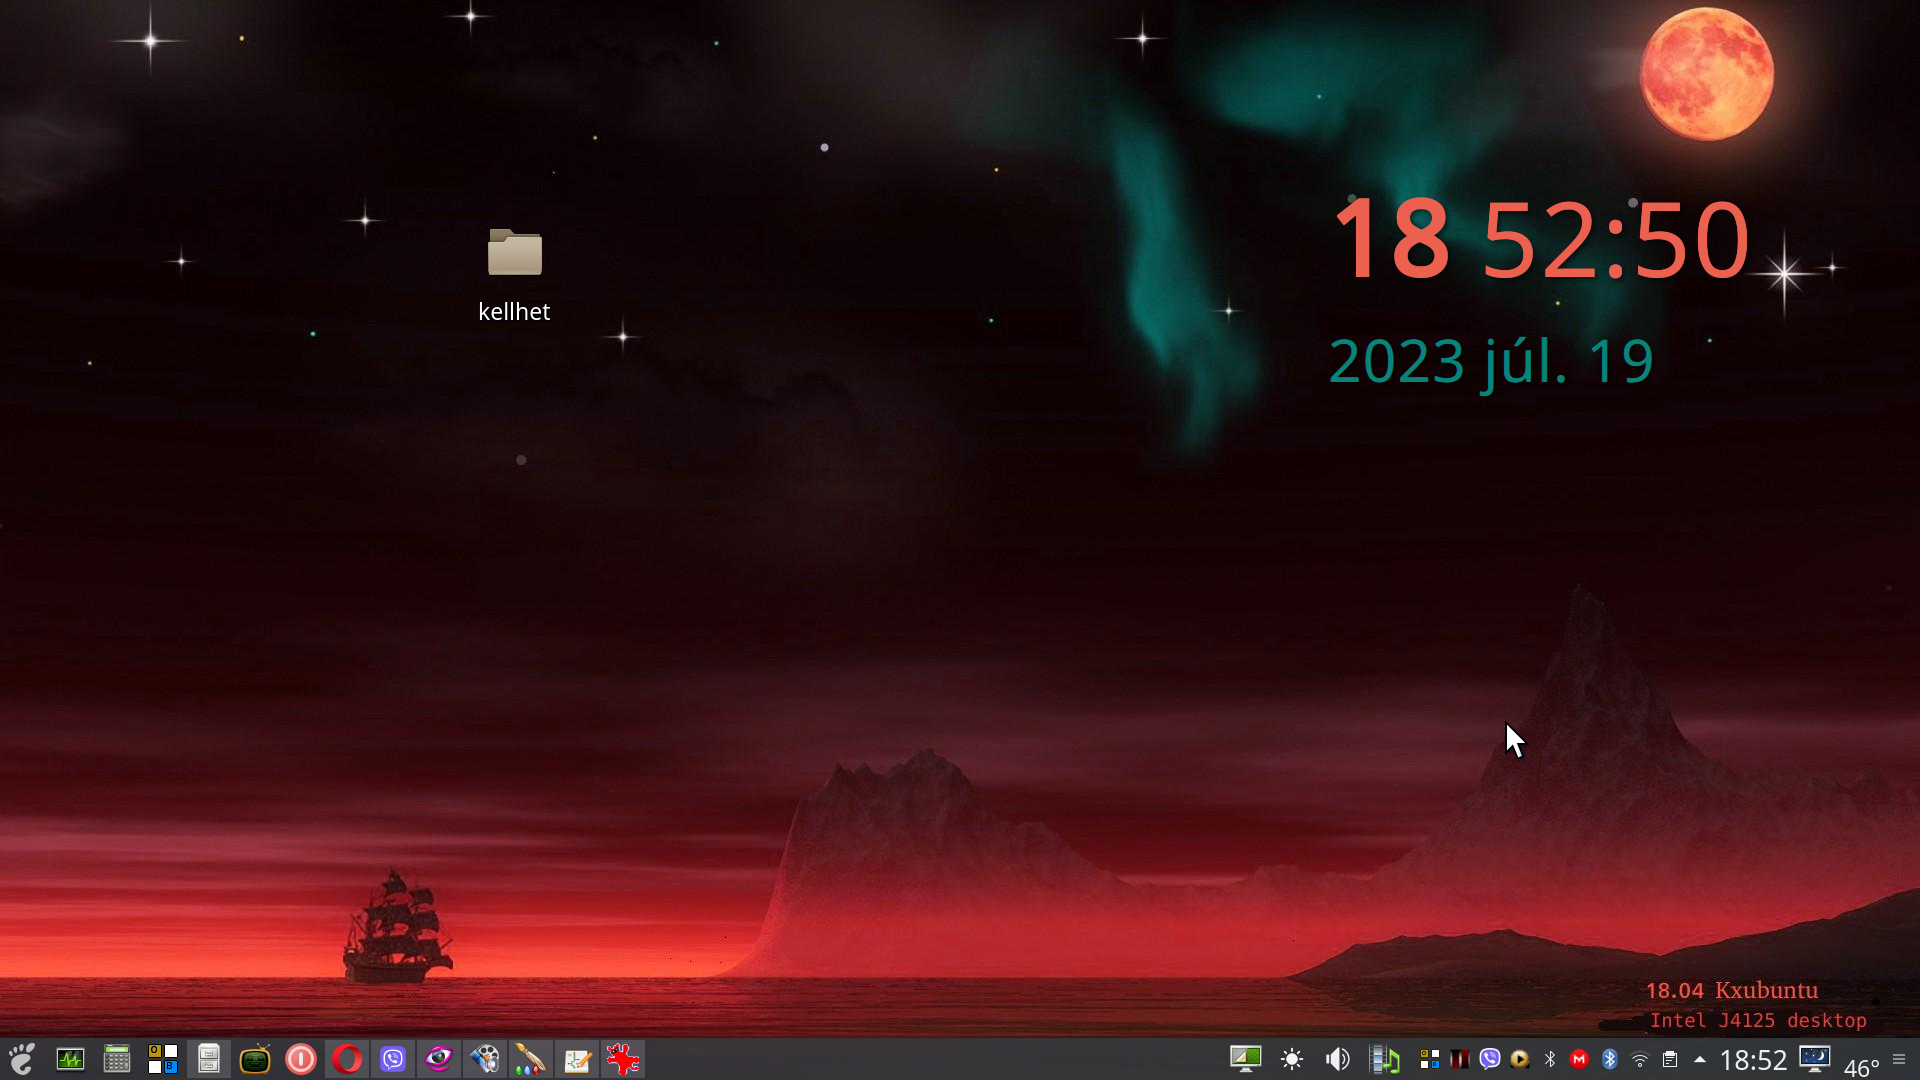Click the show desktop monitor icon in tray area
1920x1080 pixels.
tap(1245, 1059)
